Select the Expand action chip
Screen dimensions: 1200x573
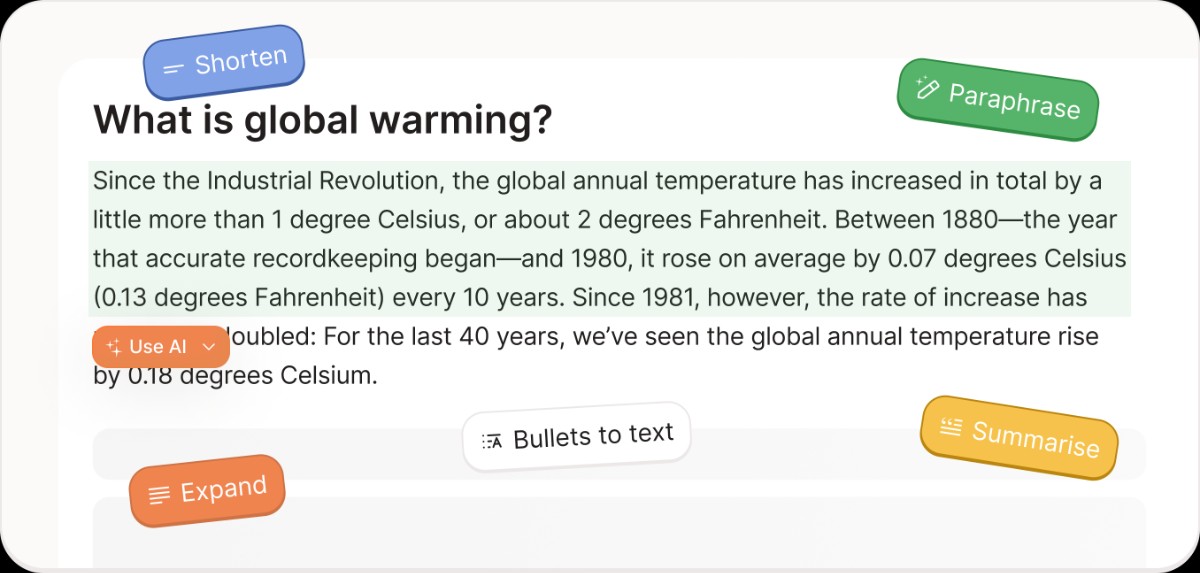pyautogui.click(x=208, y=491)
